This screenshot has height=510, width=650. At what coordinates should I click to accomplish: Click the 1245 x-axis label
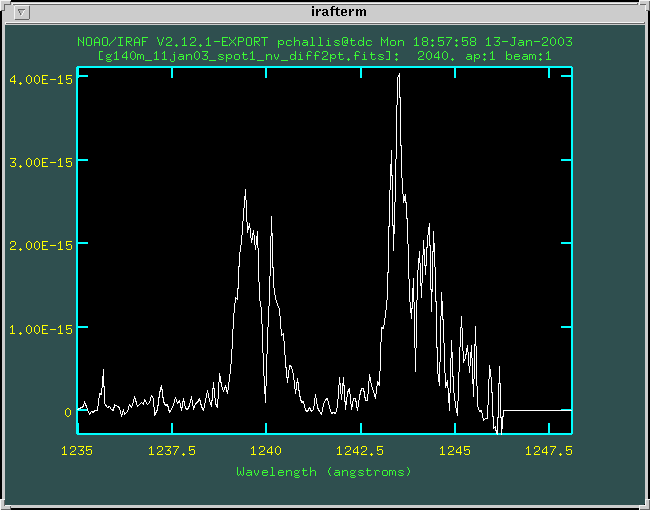[x=455, y=451]
